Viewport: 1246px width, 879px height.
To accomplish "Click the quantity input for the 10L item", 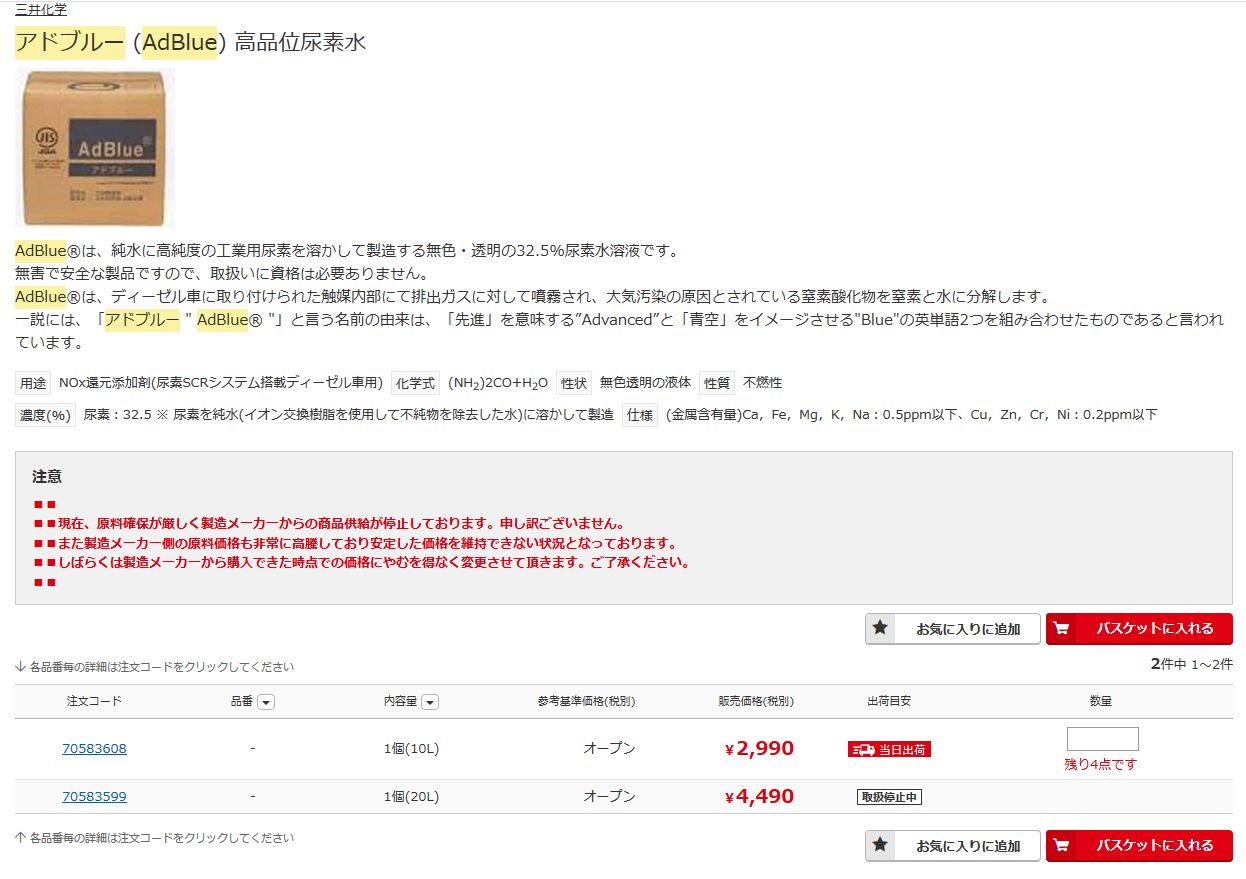I will pyautogui.click(x=1102, y=739).
